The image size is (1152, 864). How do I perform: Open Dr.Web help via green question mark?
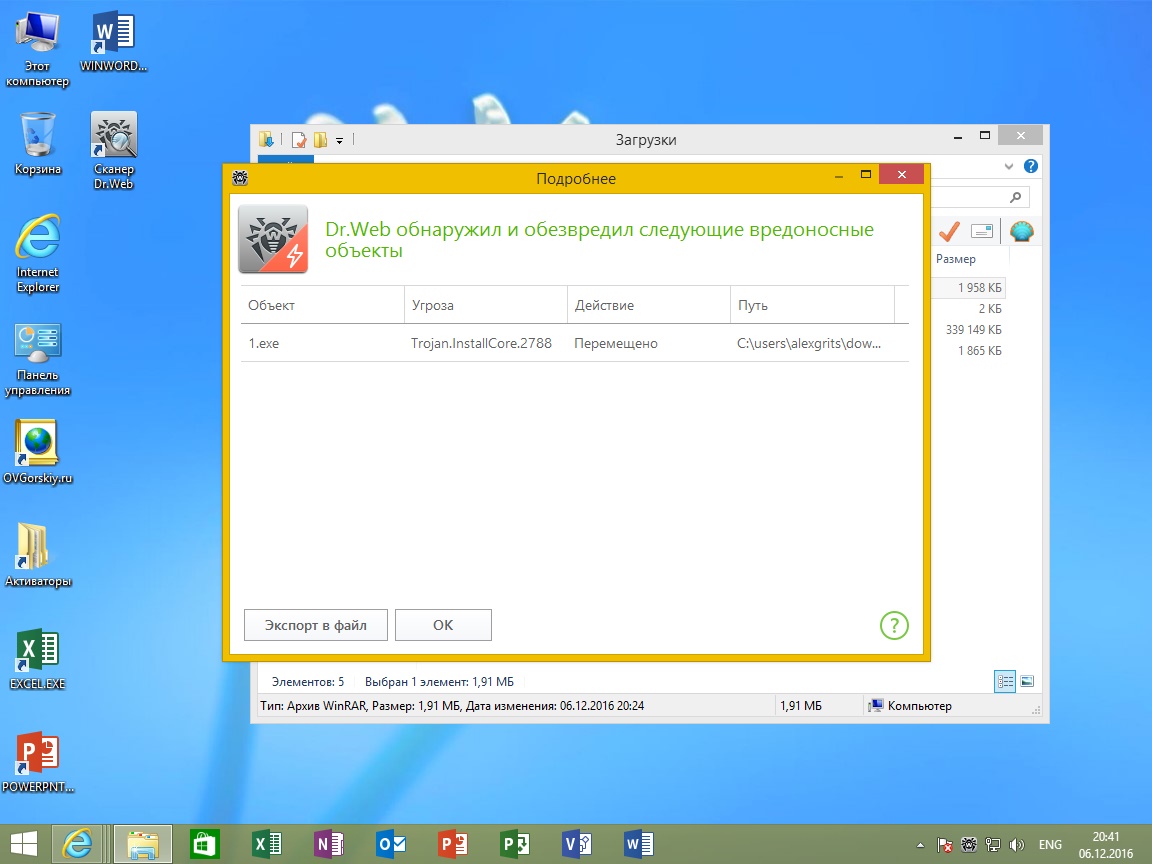(x=894, y=626)
